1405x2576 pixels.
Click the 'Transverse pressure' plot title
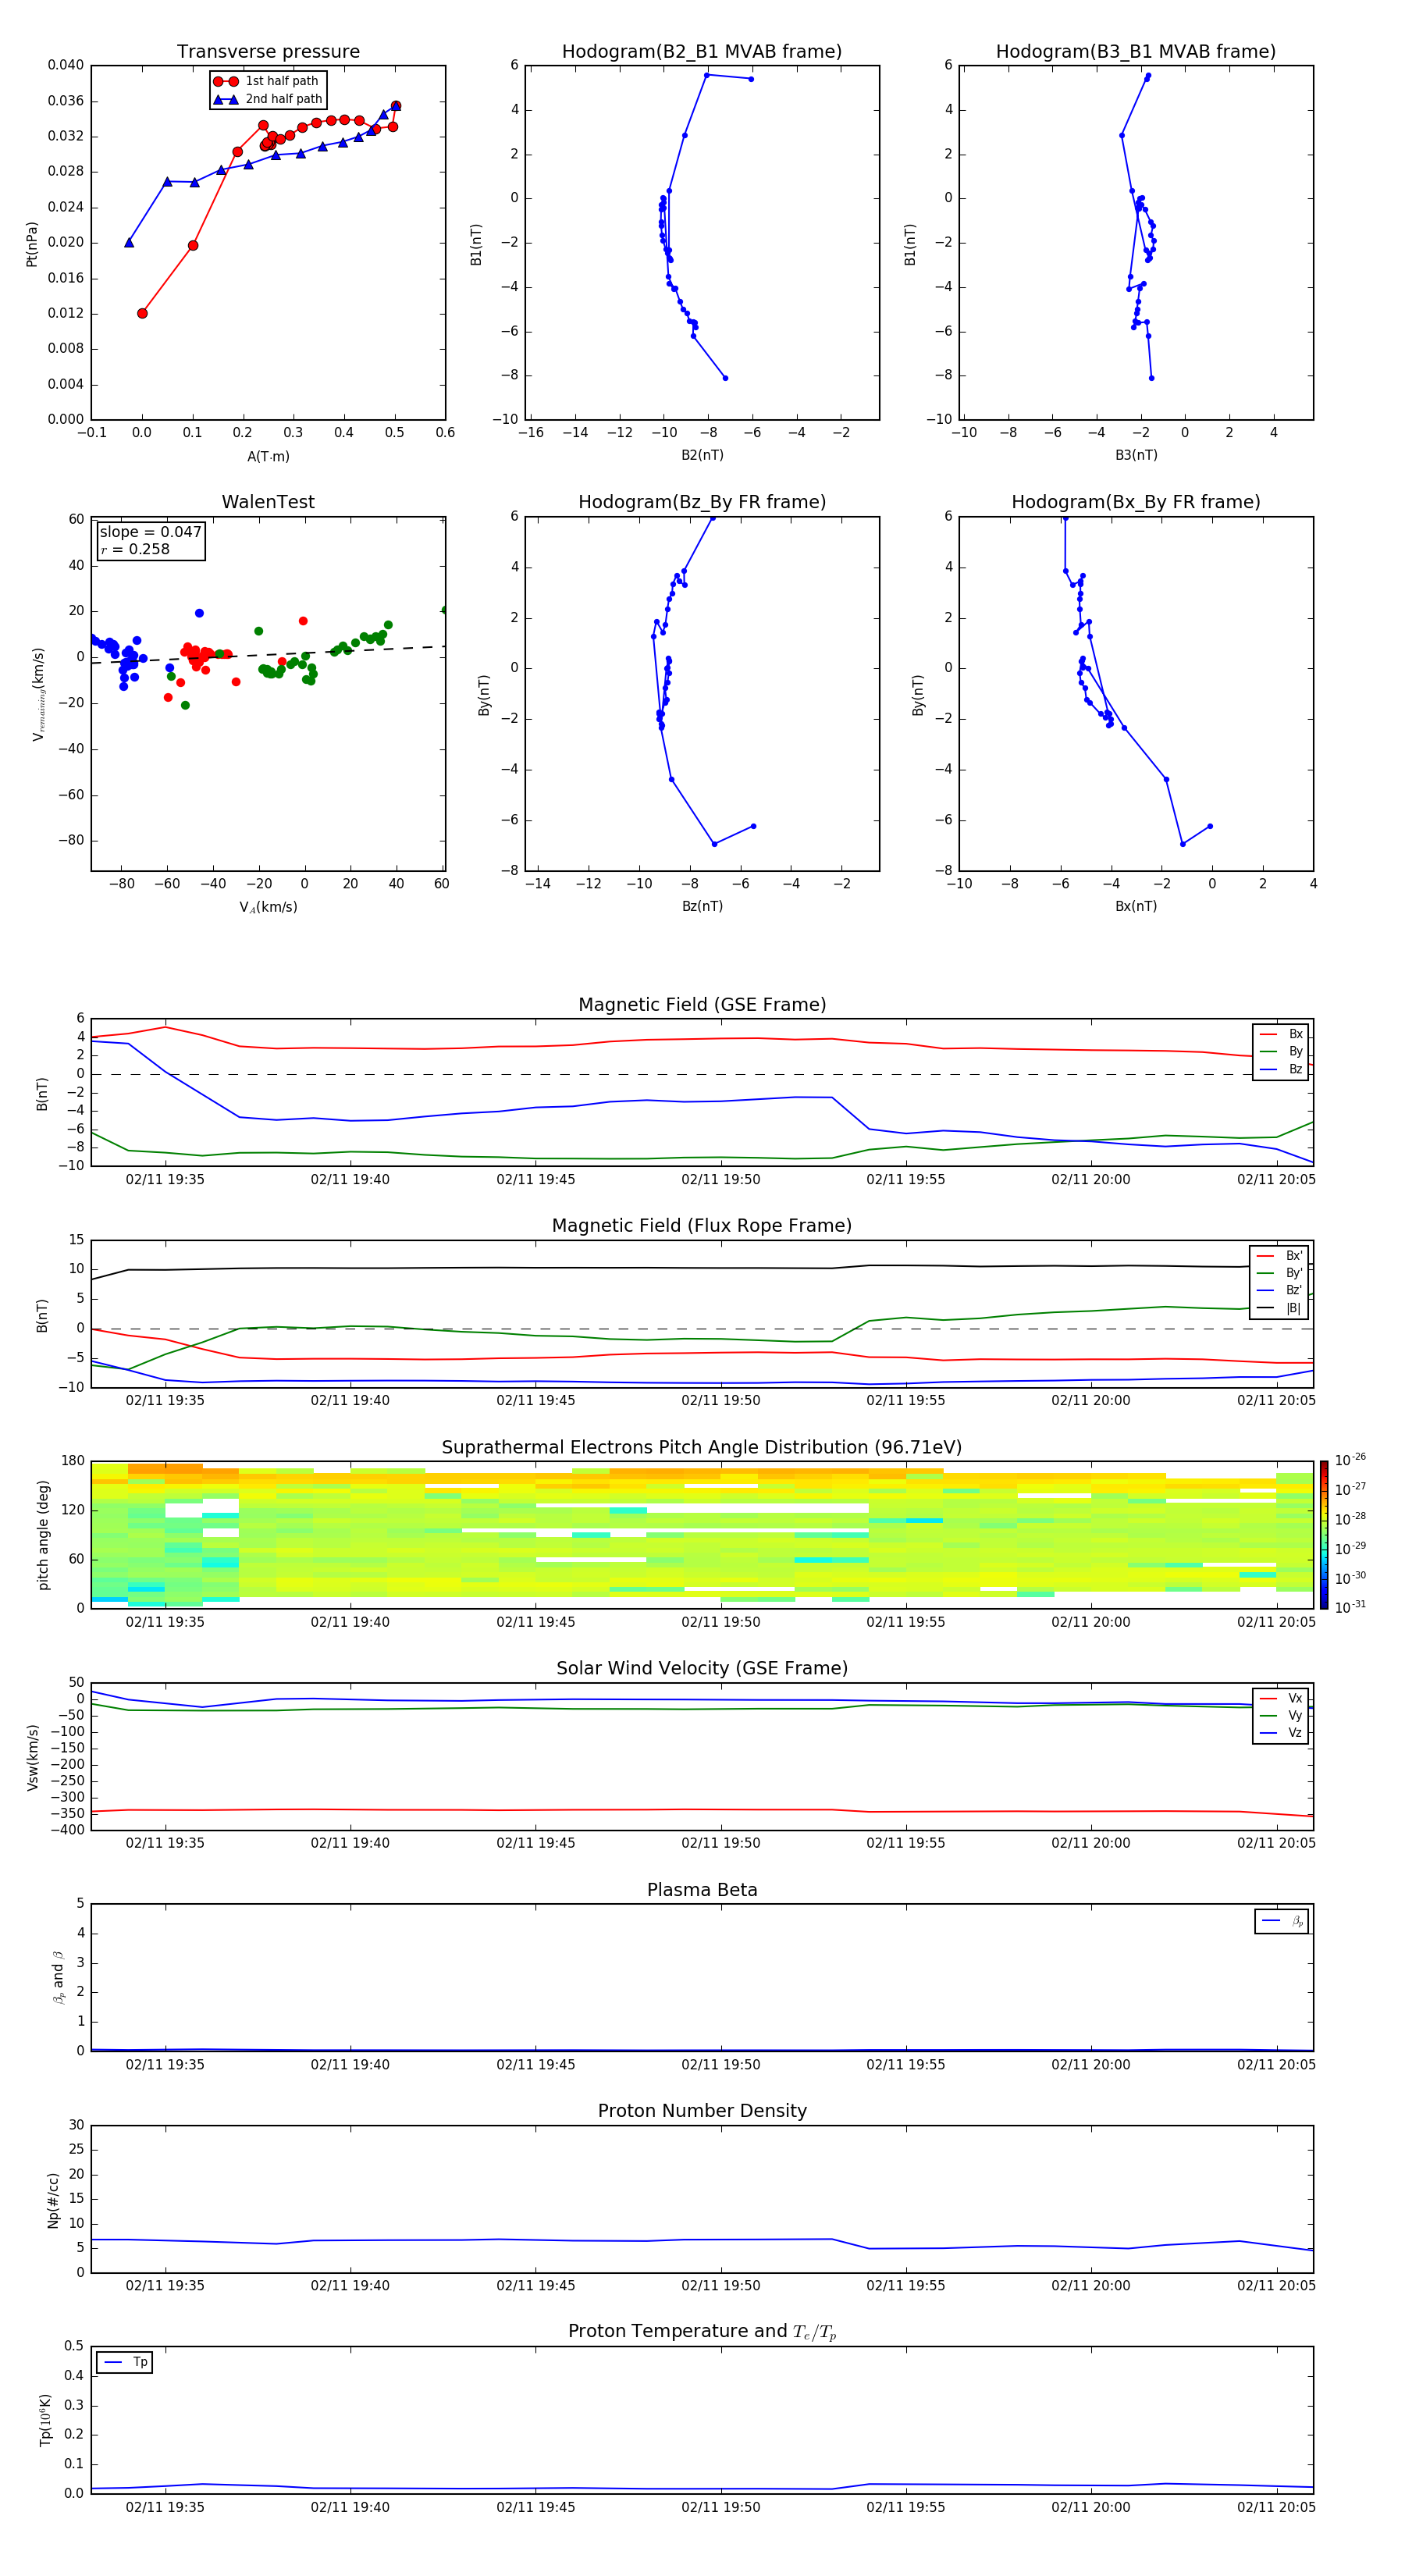coord(268,51)
